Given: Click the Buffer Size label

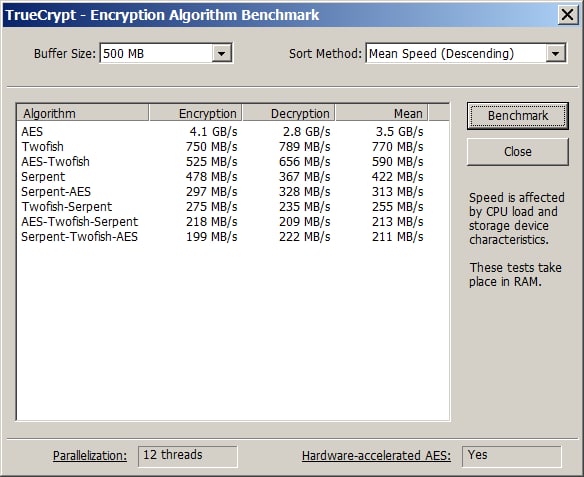Looking at the screenshot, I should (x=65, y=54).
